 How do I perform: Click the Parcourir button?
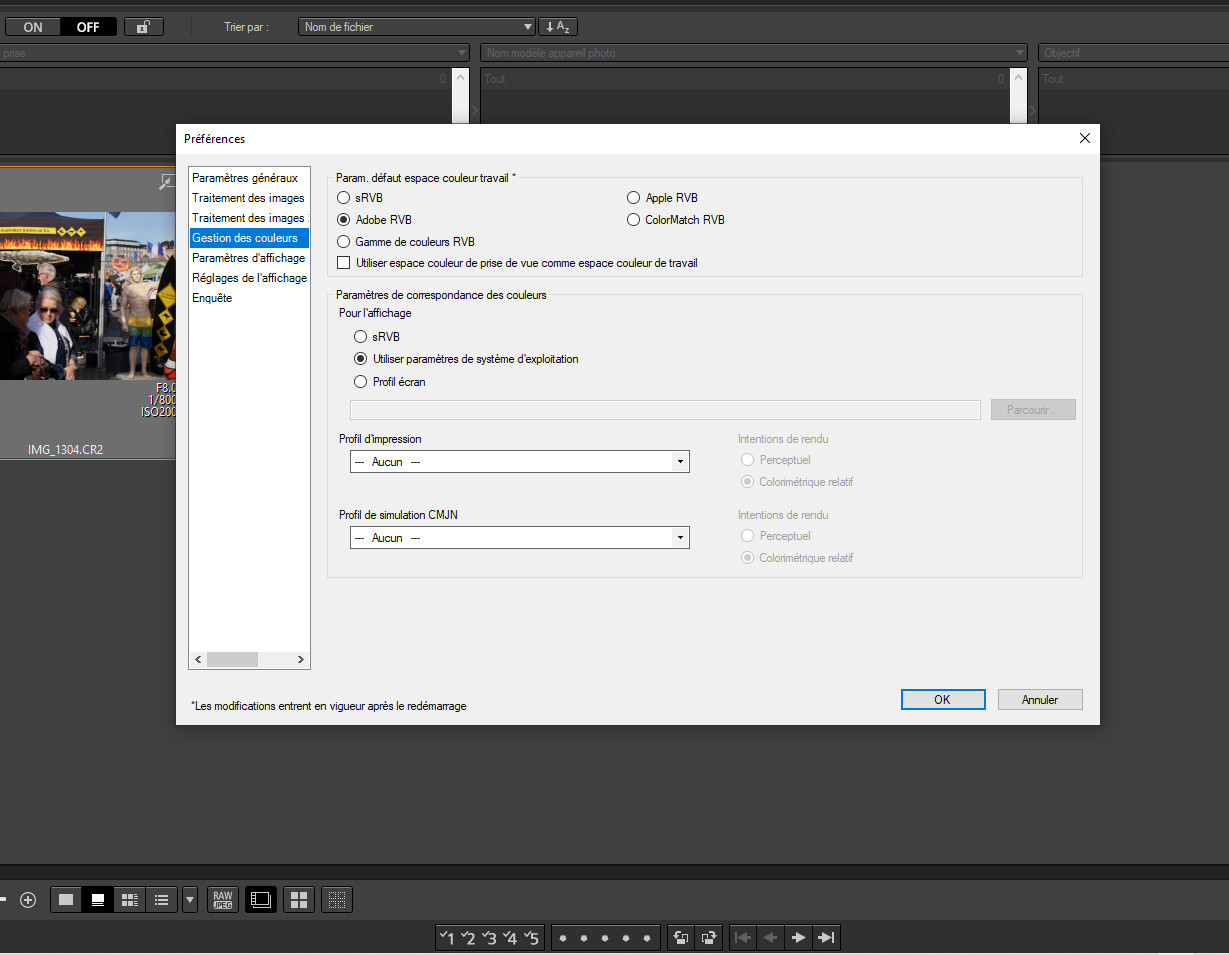point(1033,410)
